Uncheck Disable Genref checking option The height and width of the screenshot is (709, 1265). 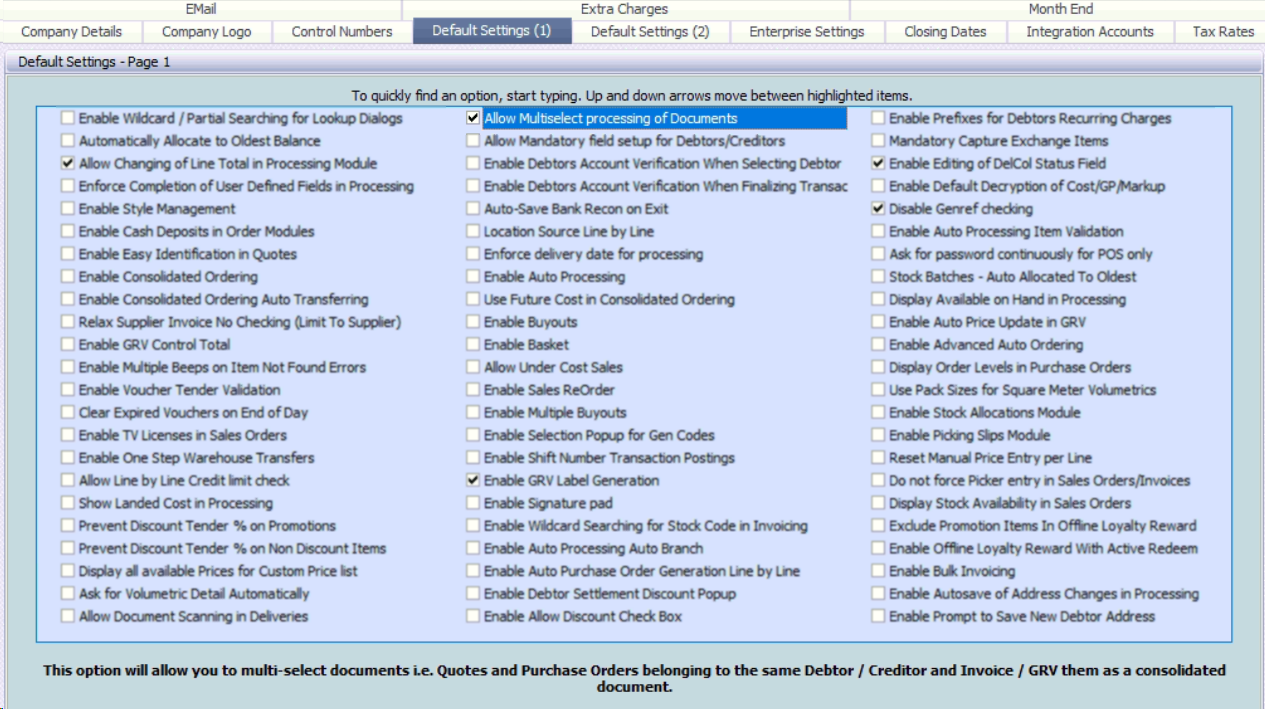pos(878,209)
